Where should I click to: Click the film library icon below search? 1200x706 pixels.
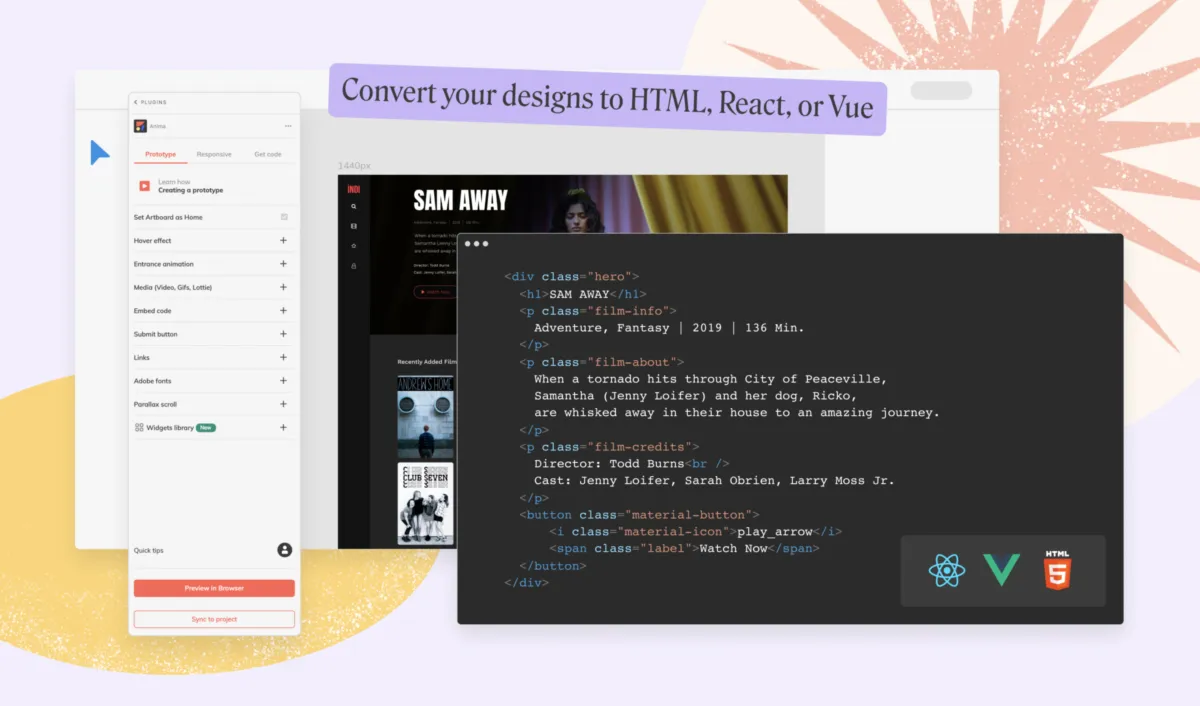[x=353, y=226]
